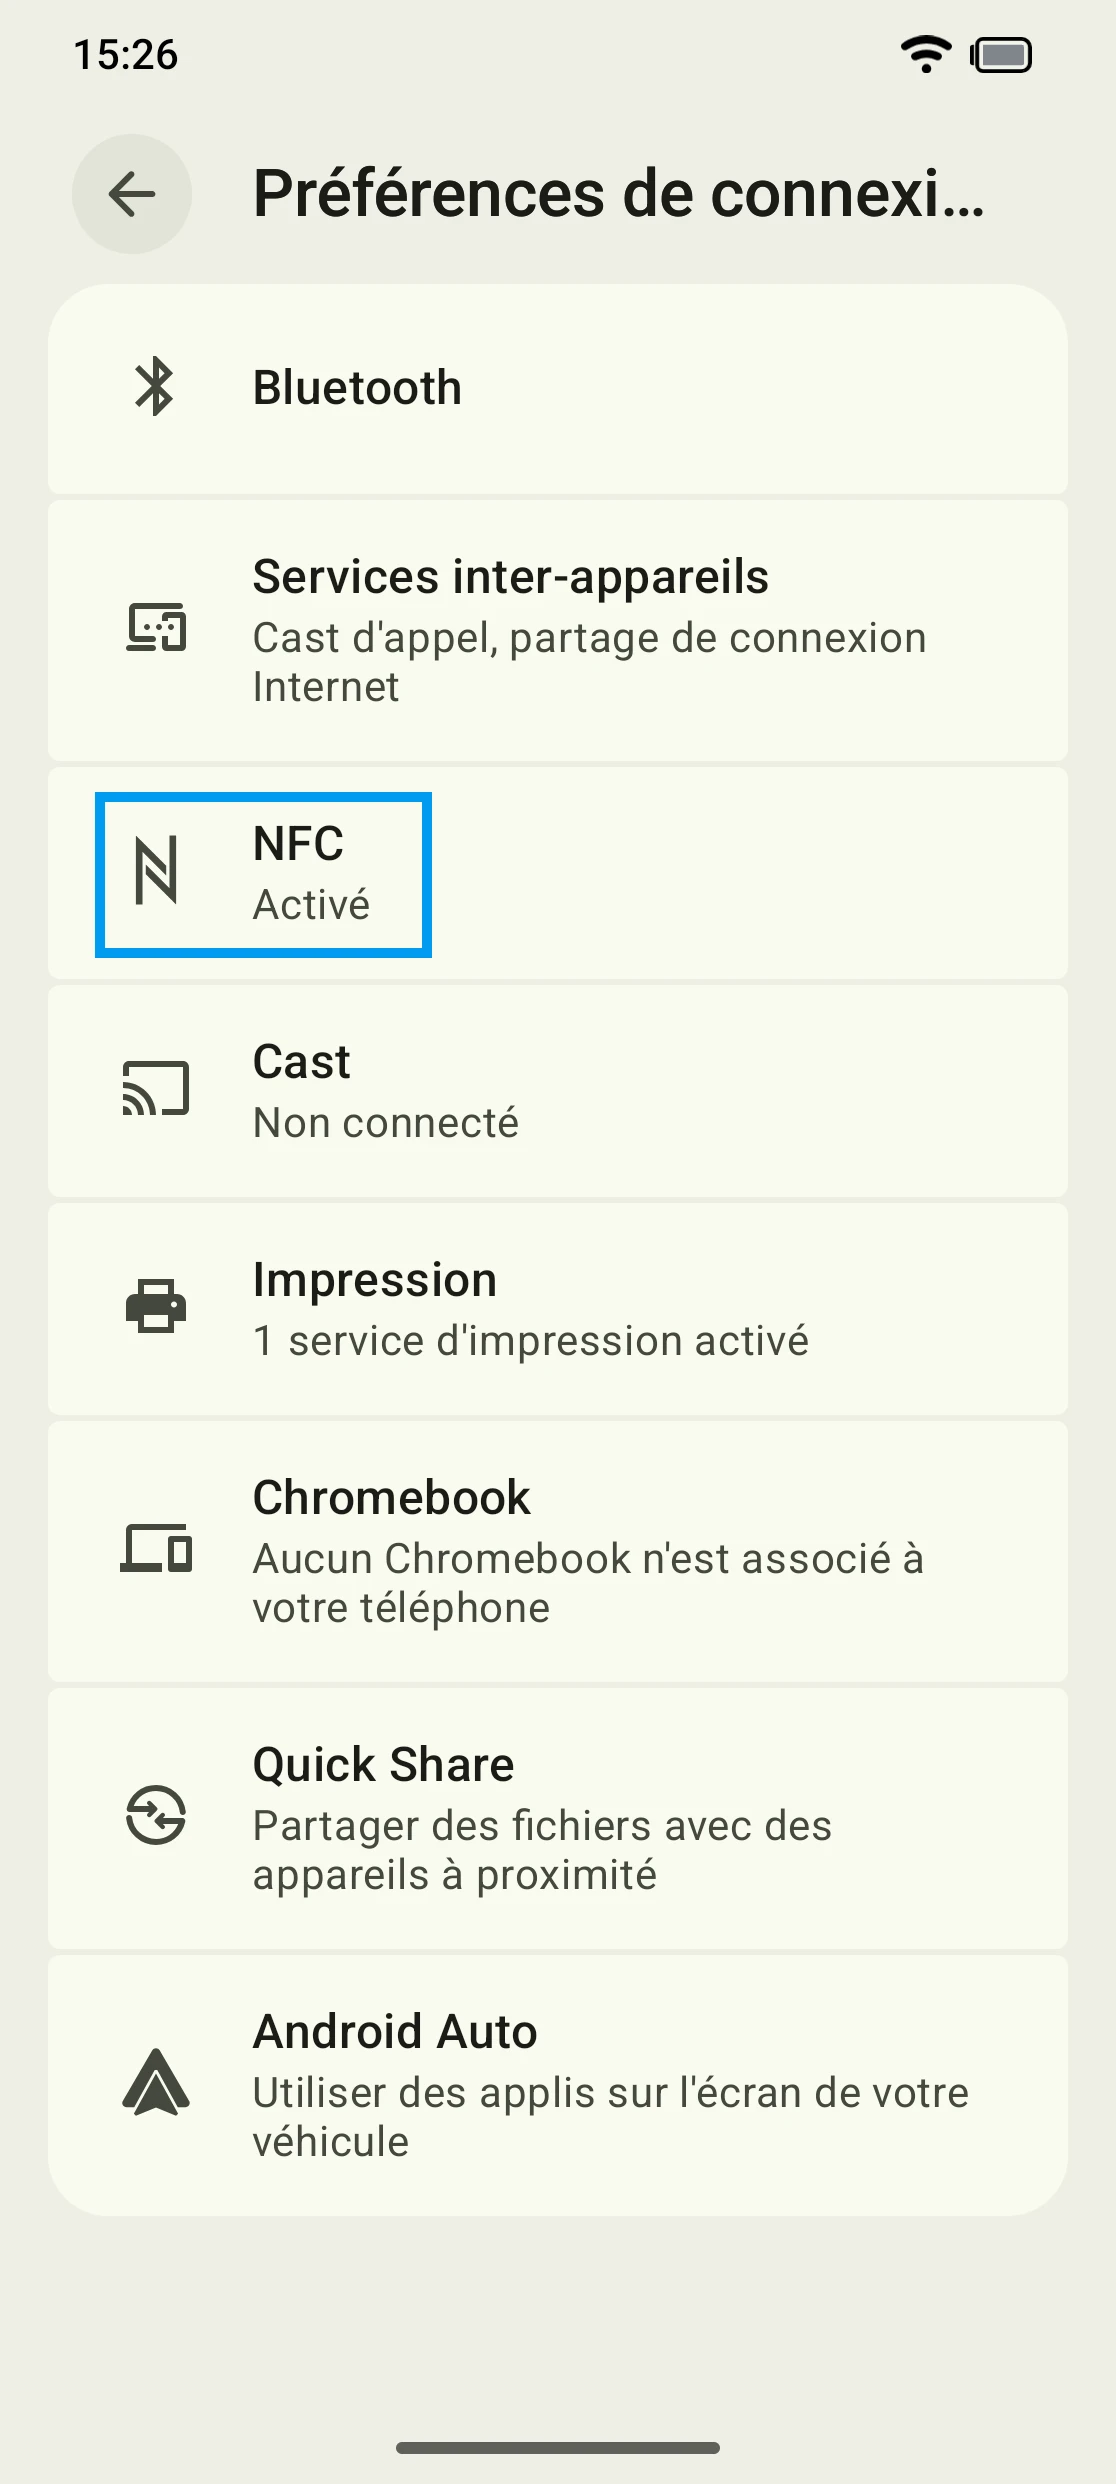
Task: Tap the printer icon for Impression
Action: pos(156,1306)
